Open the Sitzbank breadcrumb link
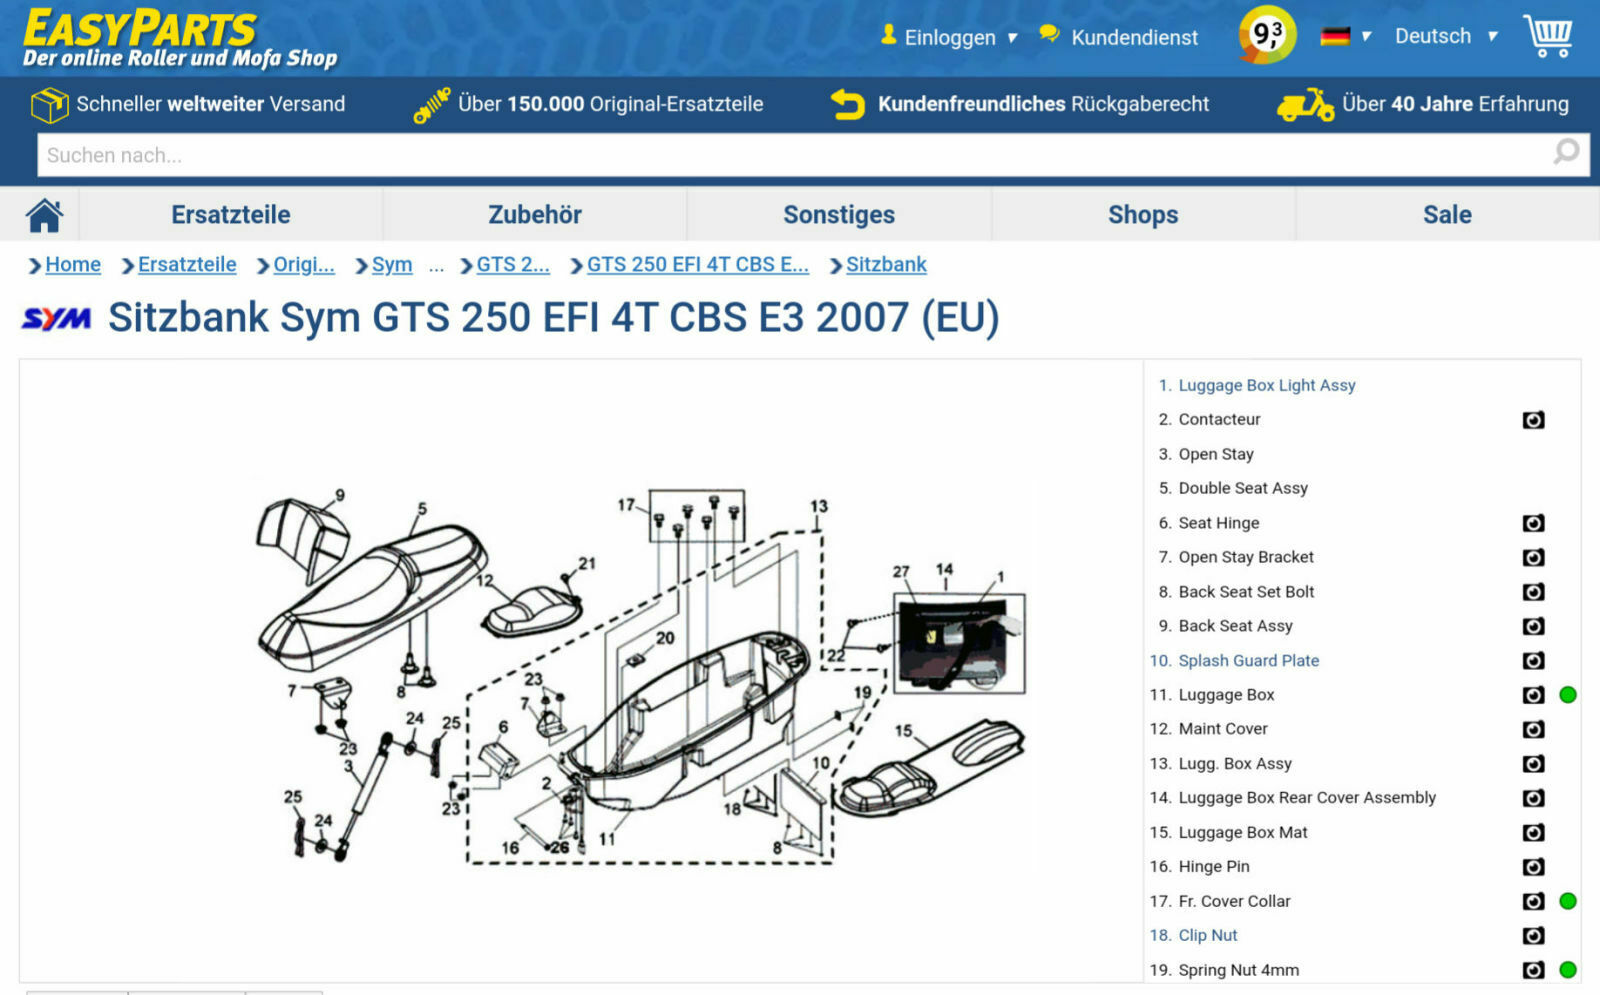This screenshot has width=1600, height=995. [886, 264]
